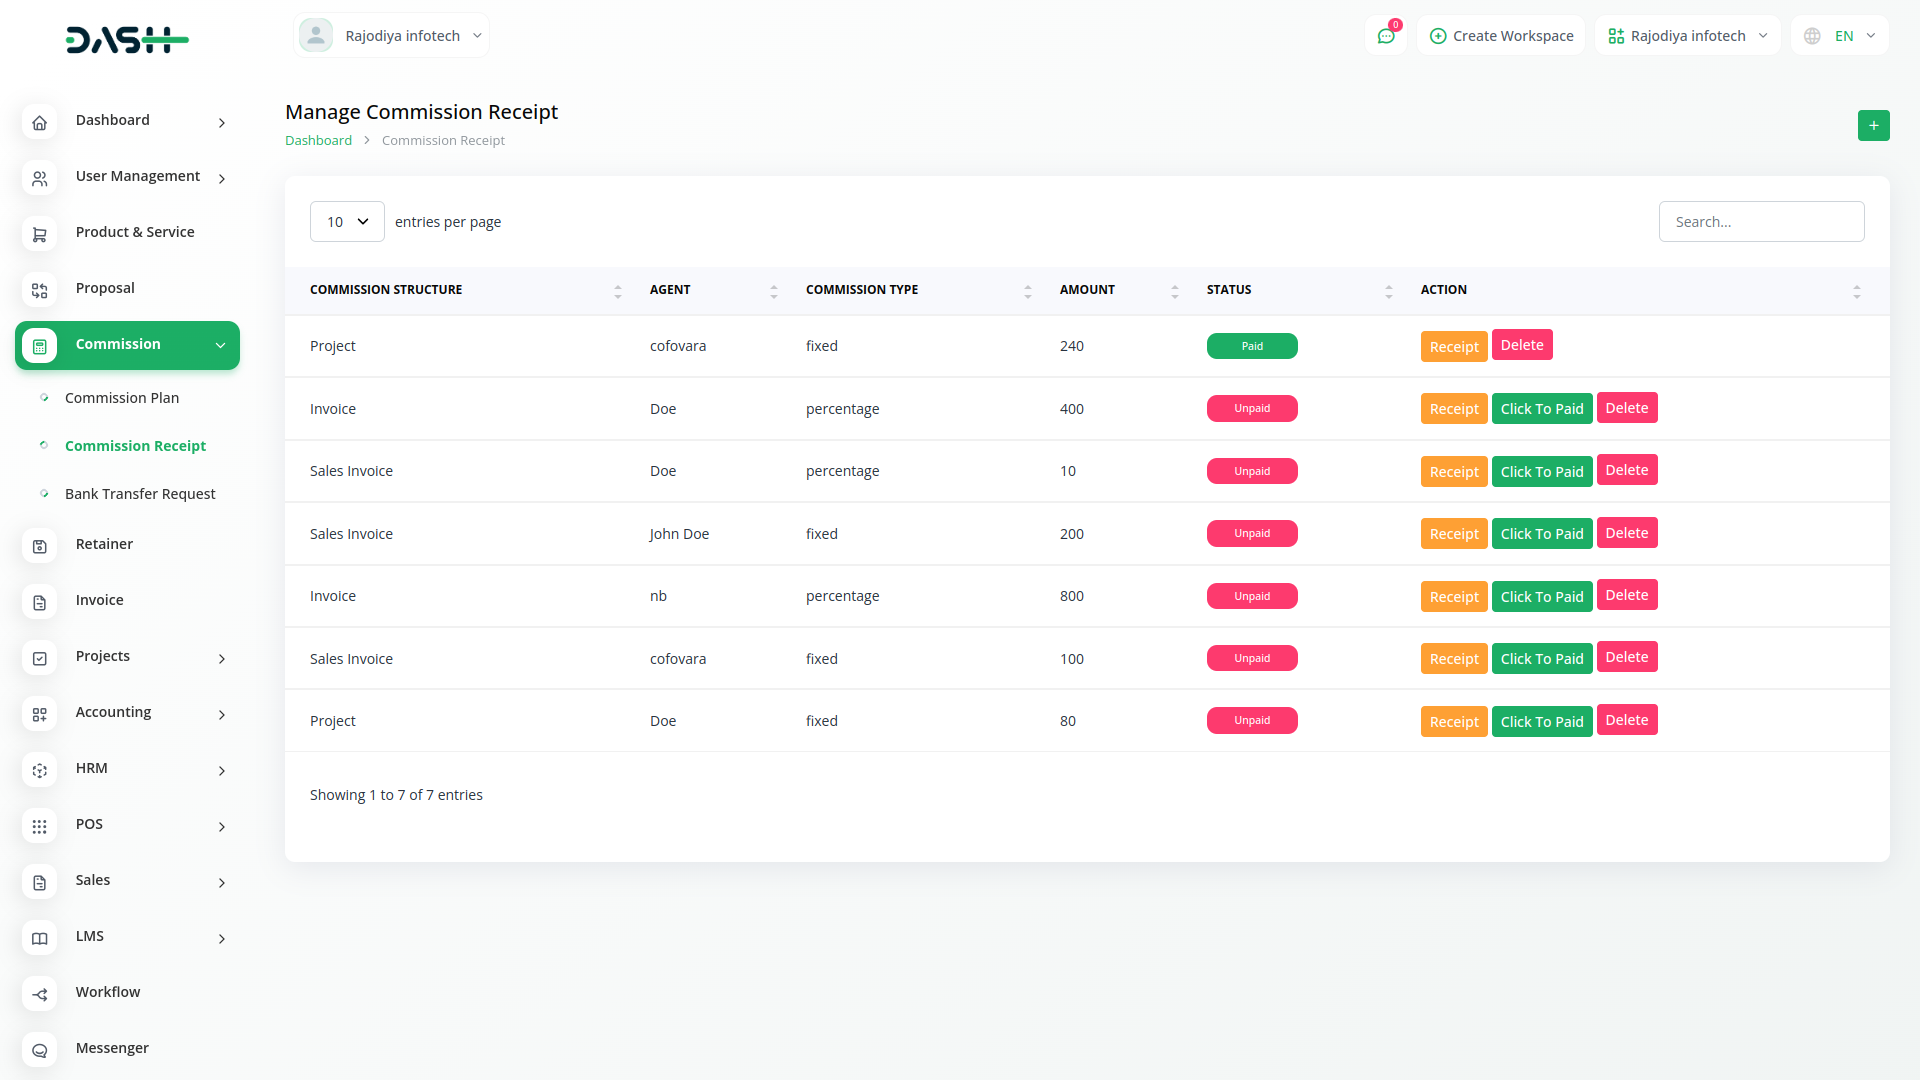Viewport: 1920px width, 1080px height.
Task: Click the Workflow sidebar icon
Action: coord(39,994)
